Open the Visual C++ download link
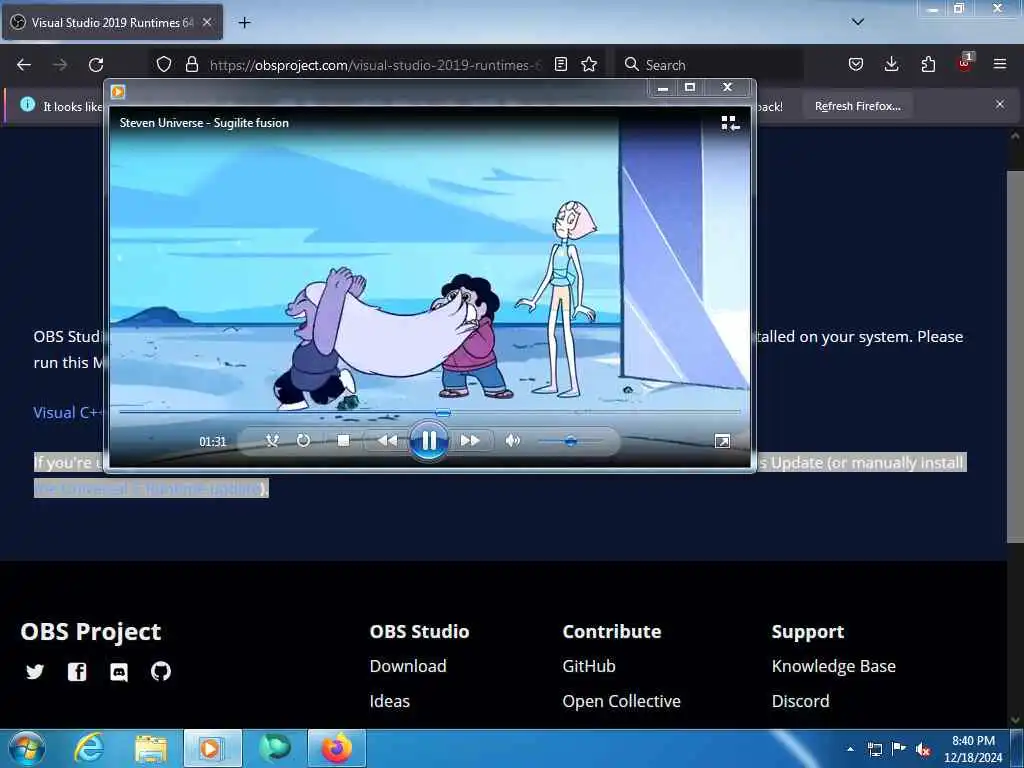This screenshot has height=768, width=1024. (68, 413)
